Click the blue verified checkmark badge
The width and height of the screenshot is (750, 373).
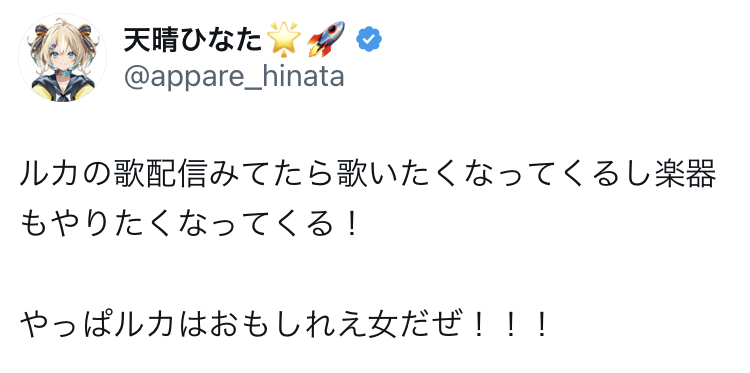[x=369, y=40]
